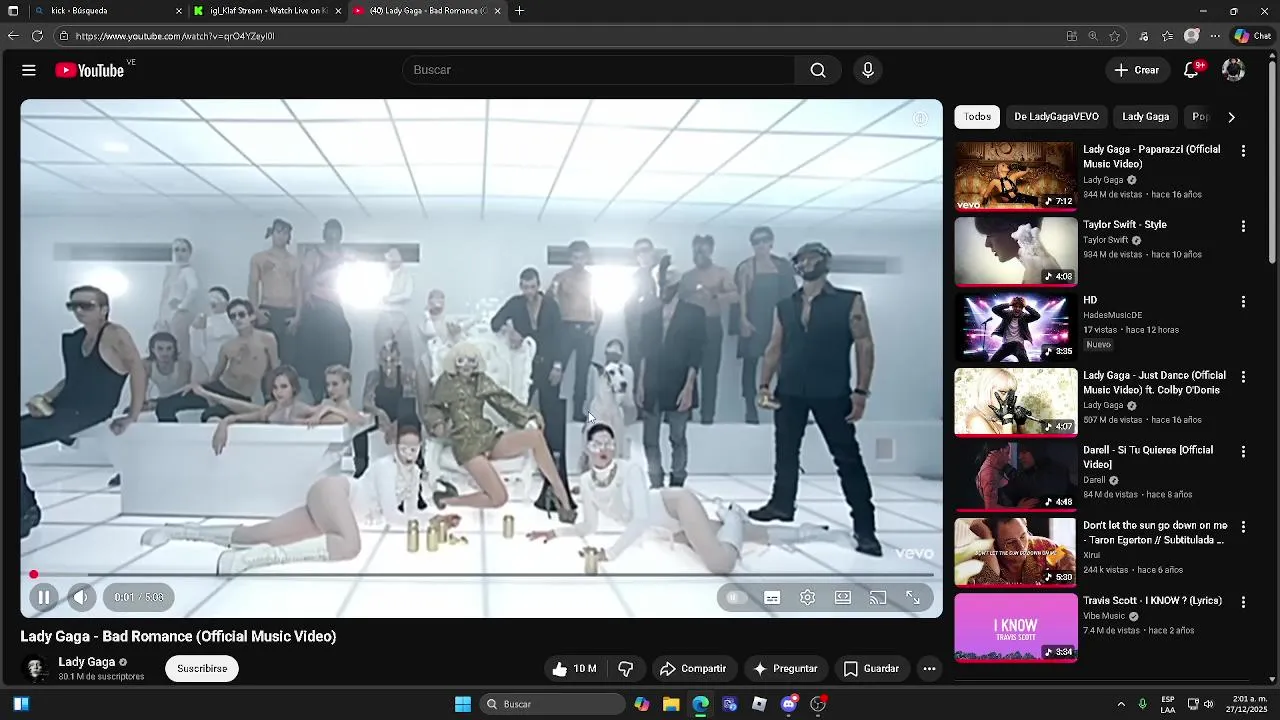Open the Lady Gaga channel name link

coord(86,662)
